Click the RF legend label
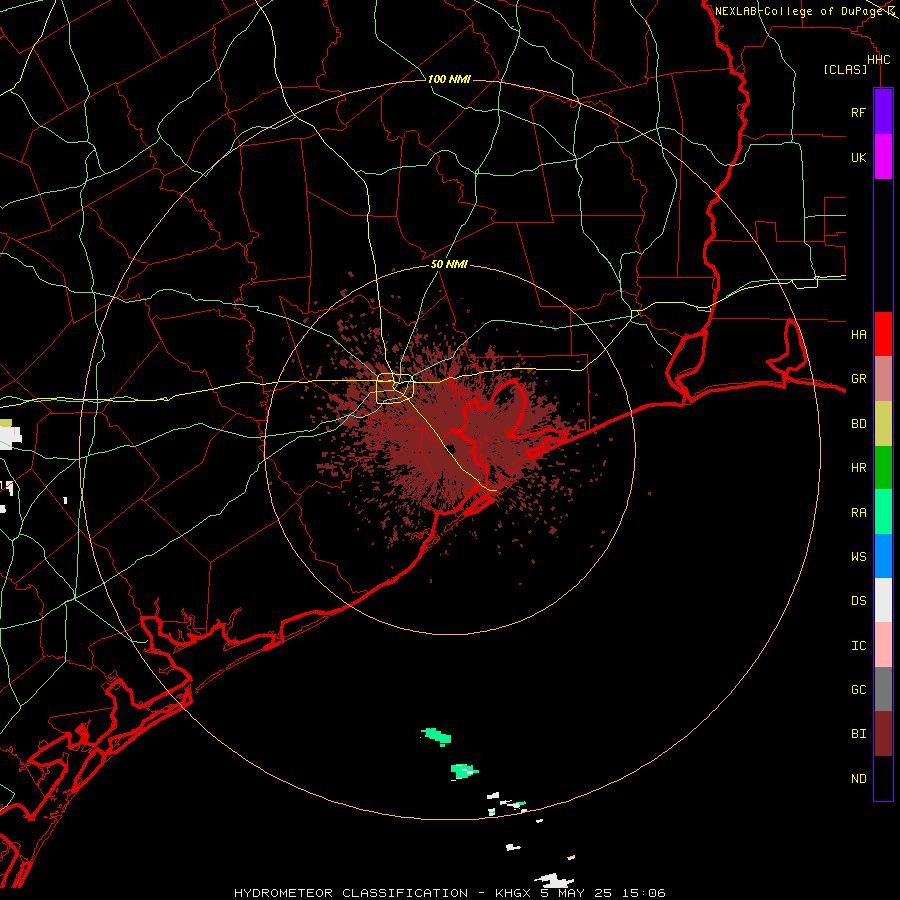 (x=858, y=112)
